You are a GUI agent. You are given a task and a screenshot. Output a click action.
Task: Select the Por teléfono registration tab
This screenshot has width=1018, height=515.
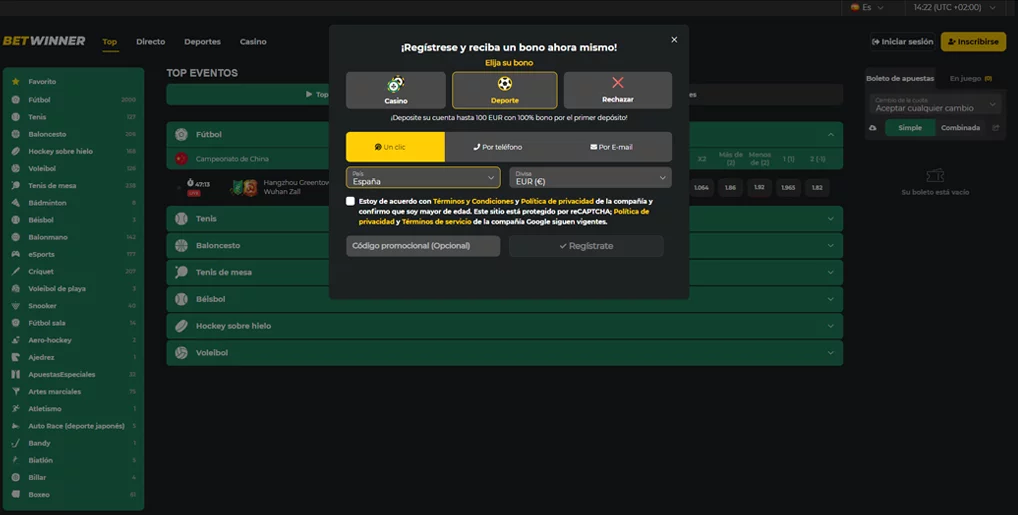pyautogui.click(x=497, y=147)
